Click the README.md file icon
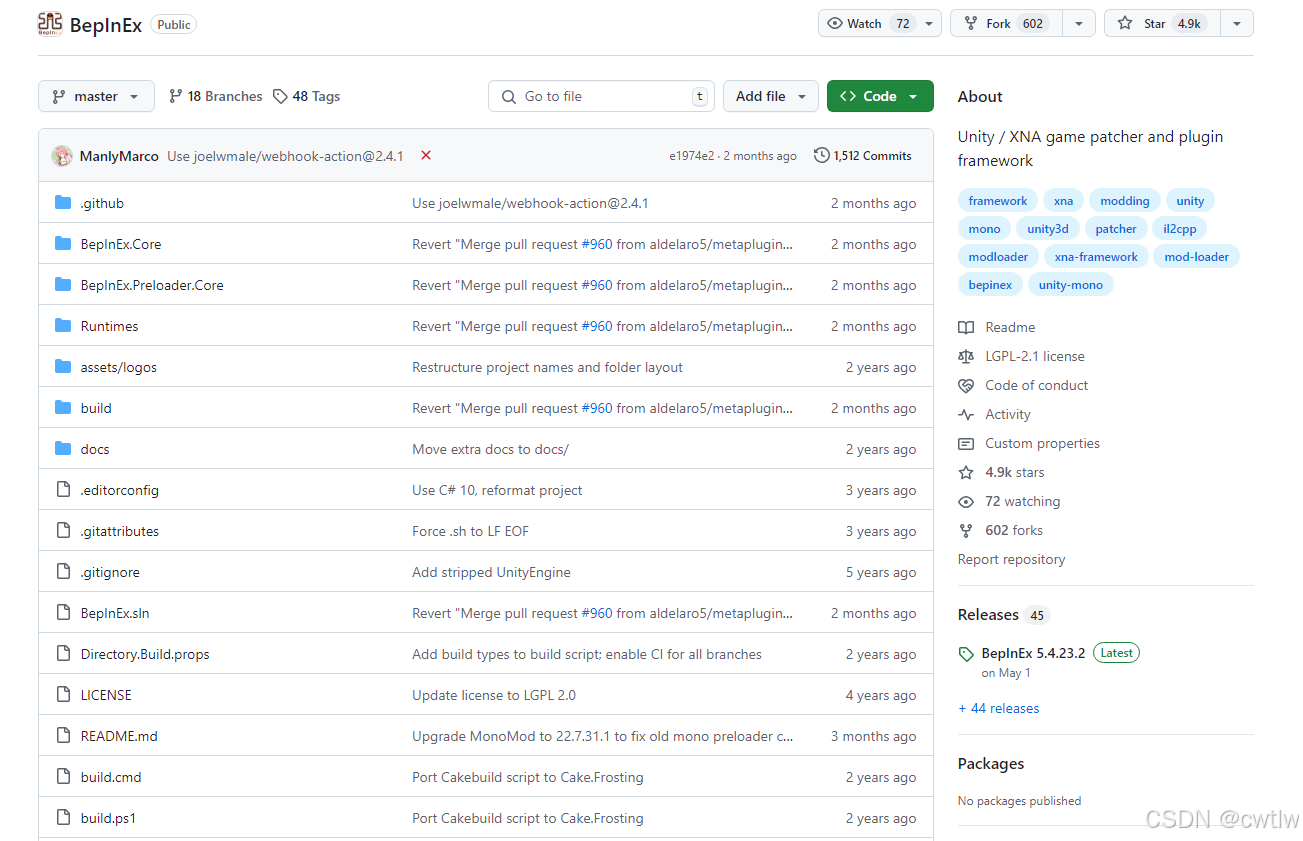Viewport: 1303px width, 841px height. (63, 736)
